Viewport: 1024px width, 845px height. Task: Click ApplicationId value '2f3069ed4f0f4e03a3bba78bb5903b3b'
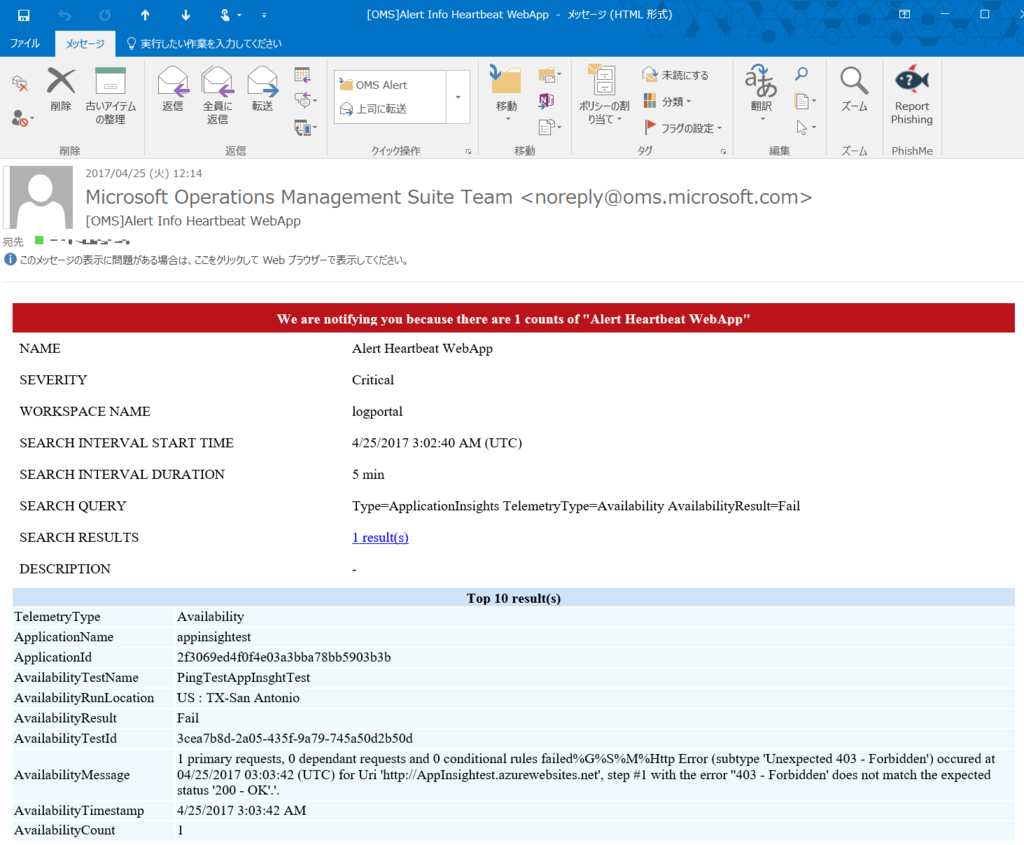284,657
